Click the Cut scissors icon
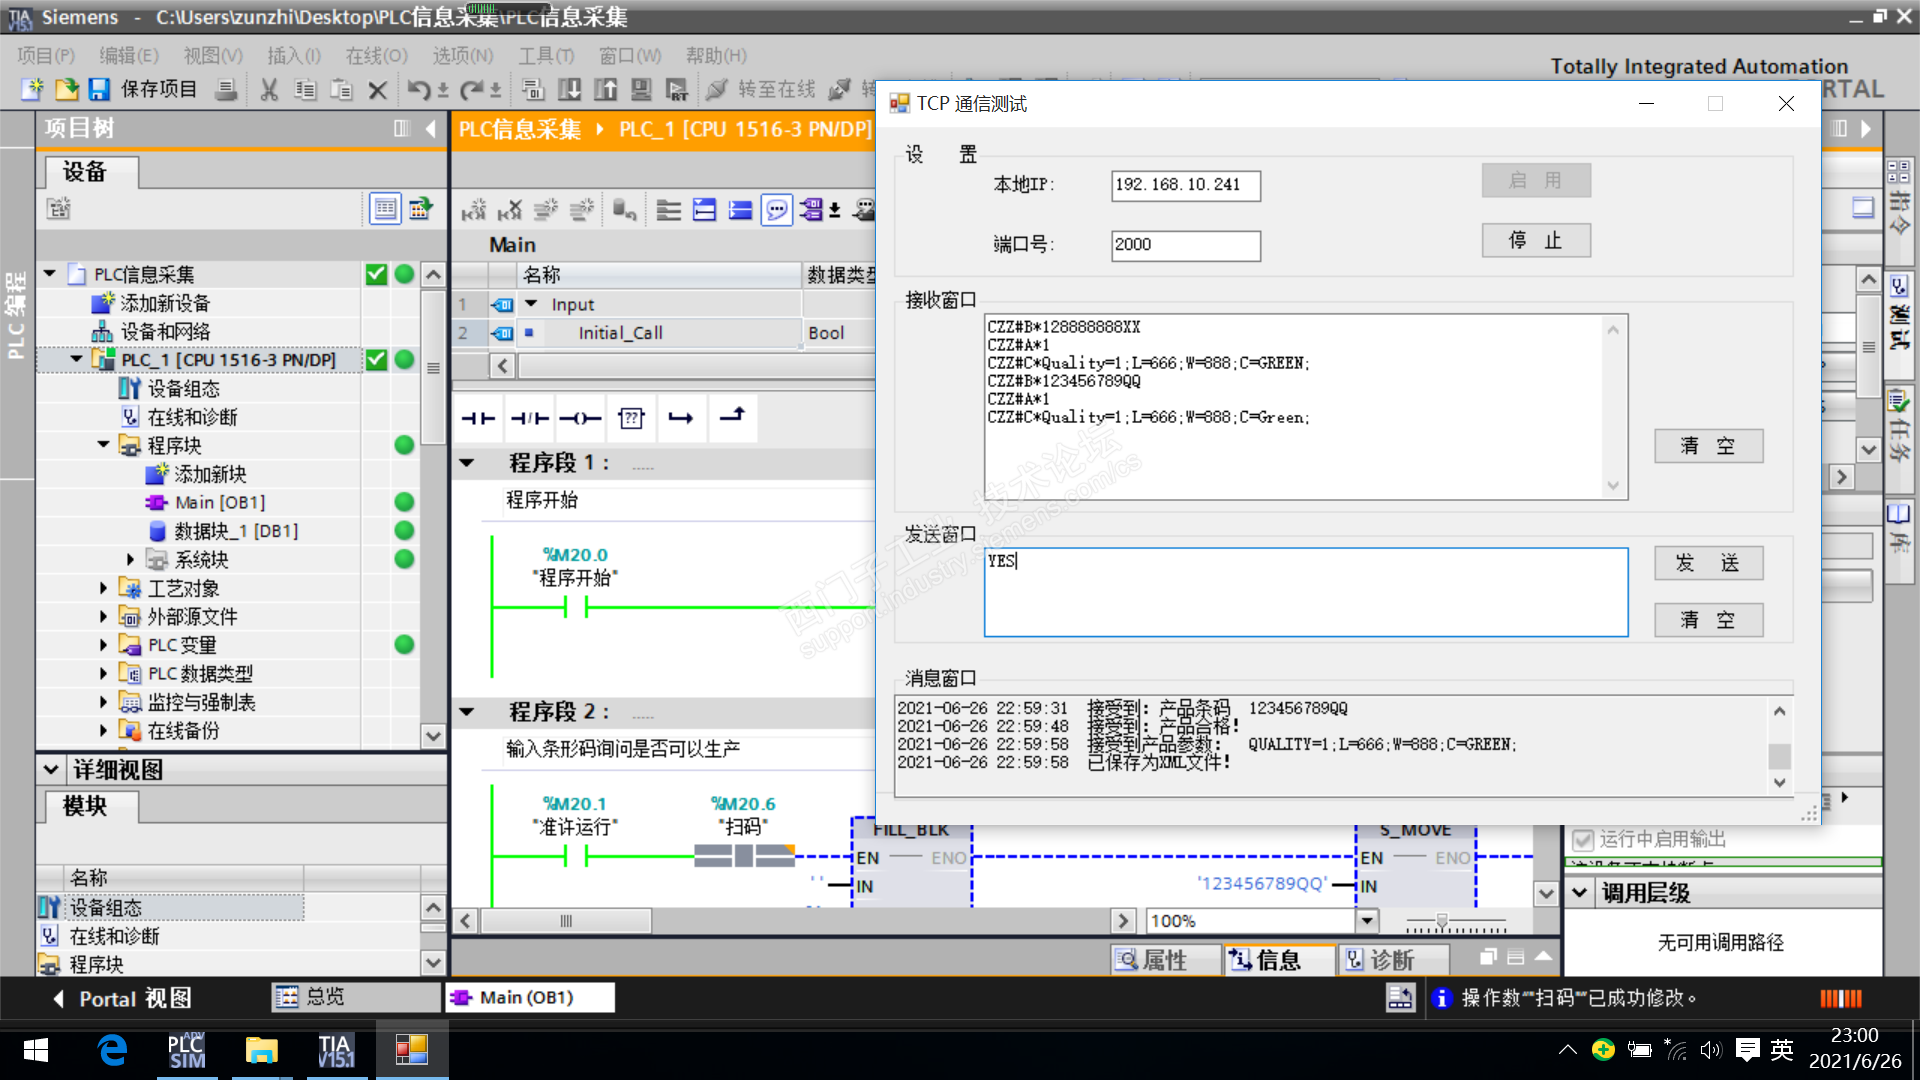Viewport: 1920px width, 1080px height. click(268, 90)
